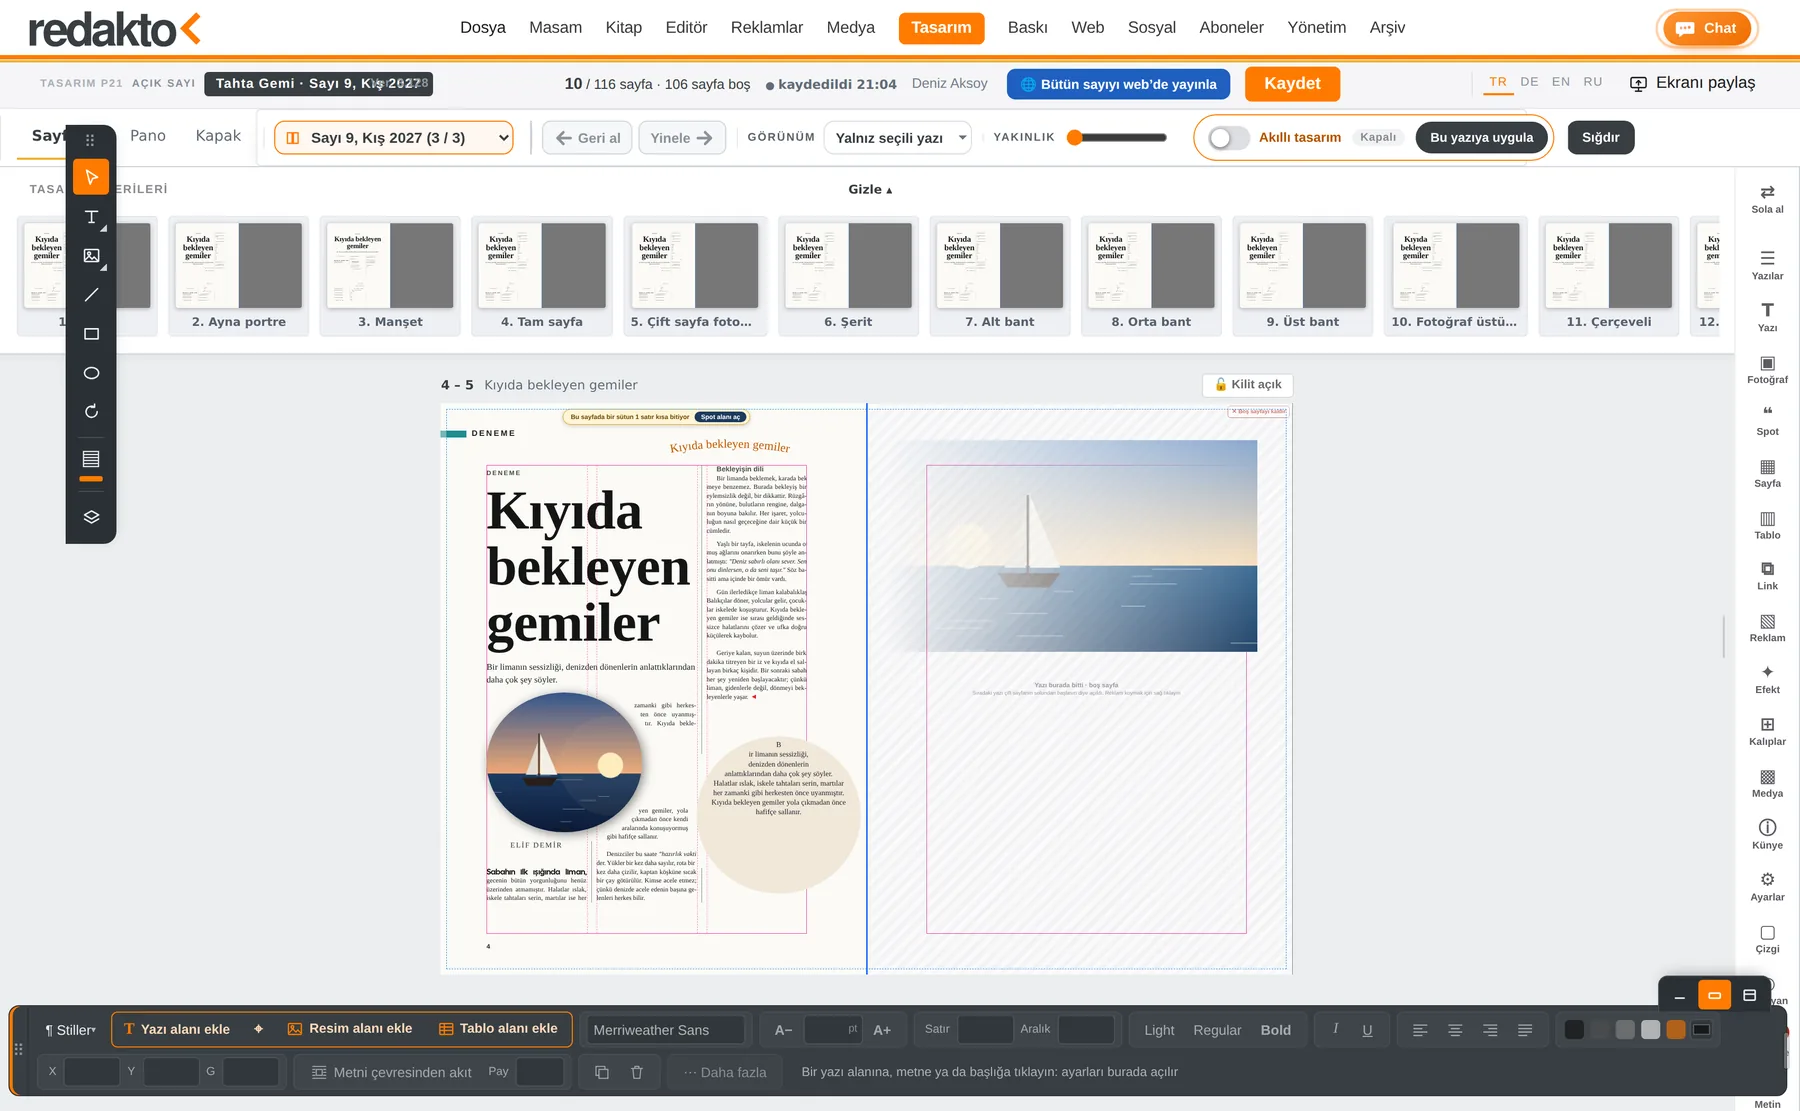This screenshot has height=1111, width=1800.
Task: Click the Kaydet save button
Action: tap(1292, 84)
